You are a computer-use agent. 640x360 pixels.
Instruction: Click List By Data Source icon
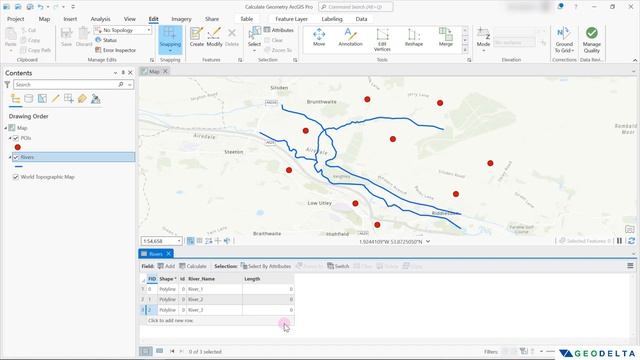coord(29,98)
